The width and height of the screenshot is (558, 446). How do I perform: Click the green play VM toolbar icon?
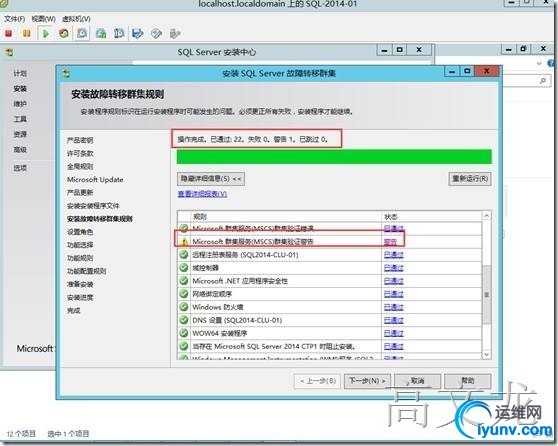coord(46,33)
